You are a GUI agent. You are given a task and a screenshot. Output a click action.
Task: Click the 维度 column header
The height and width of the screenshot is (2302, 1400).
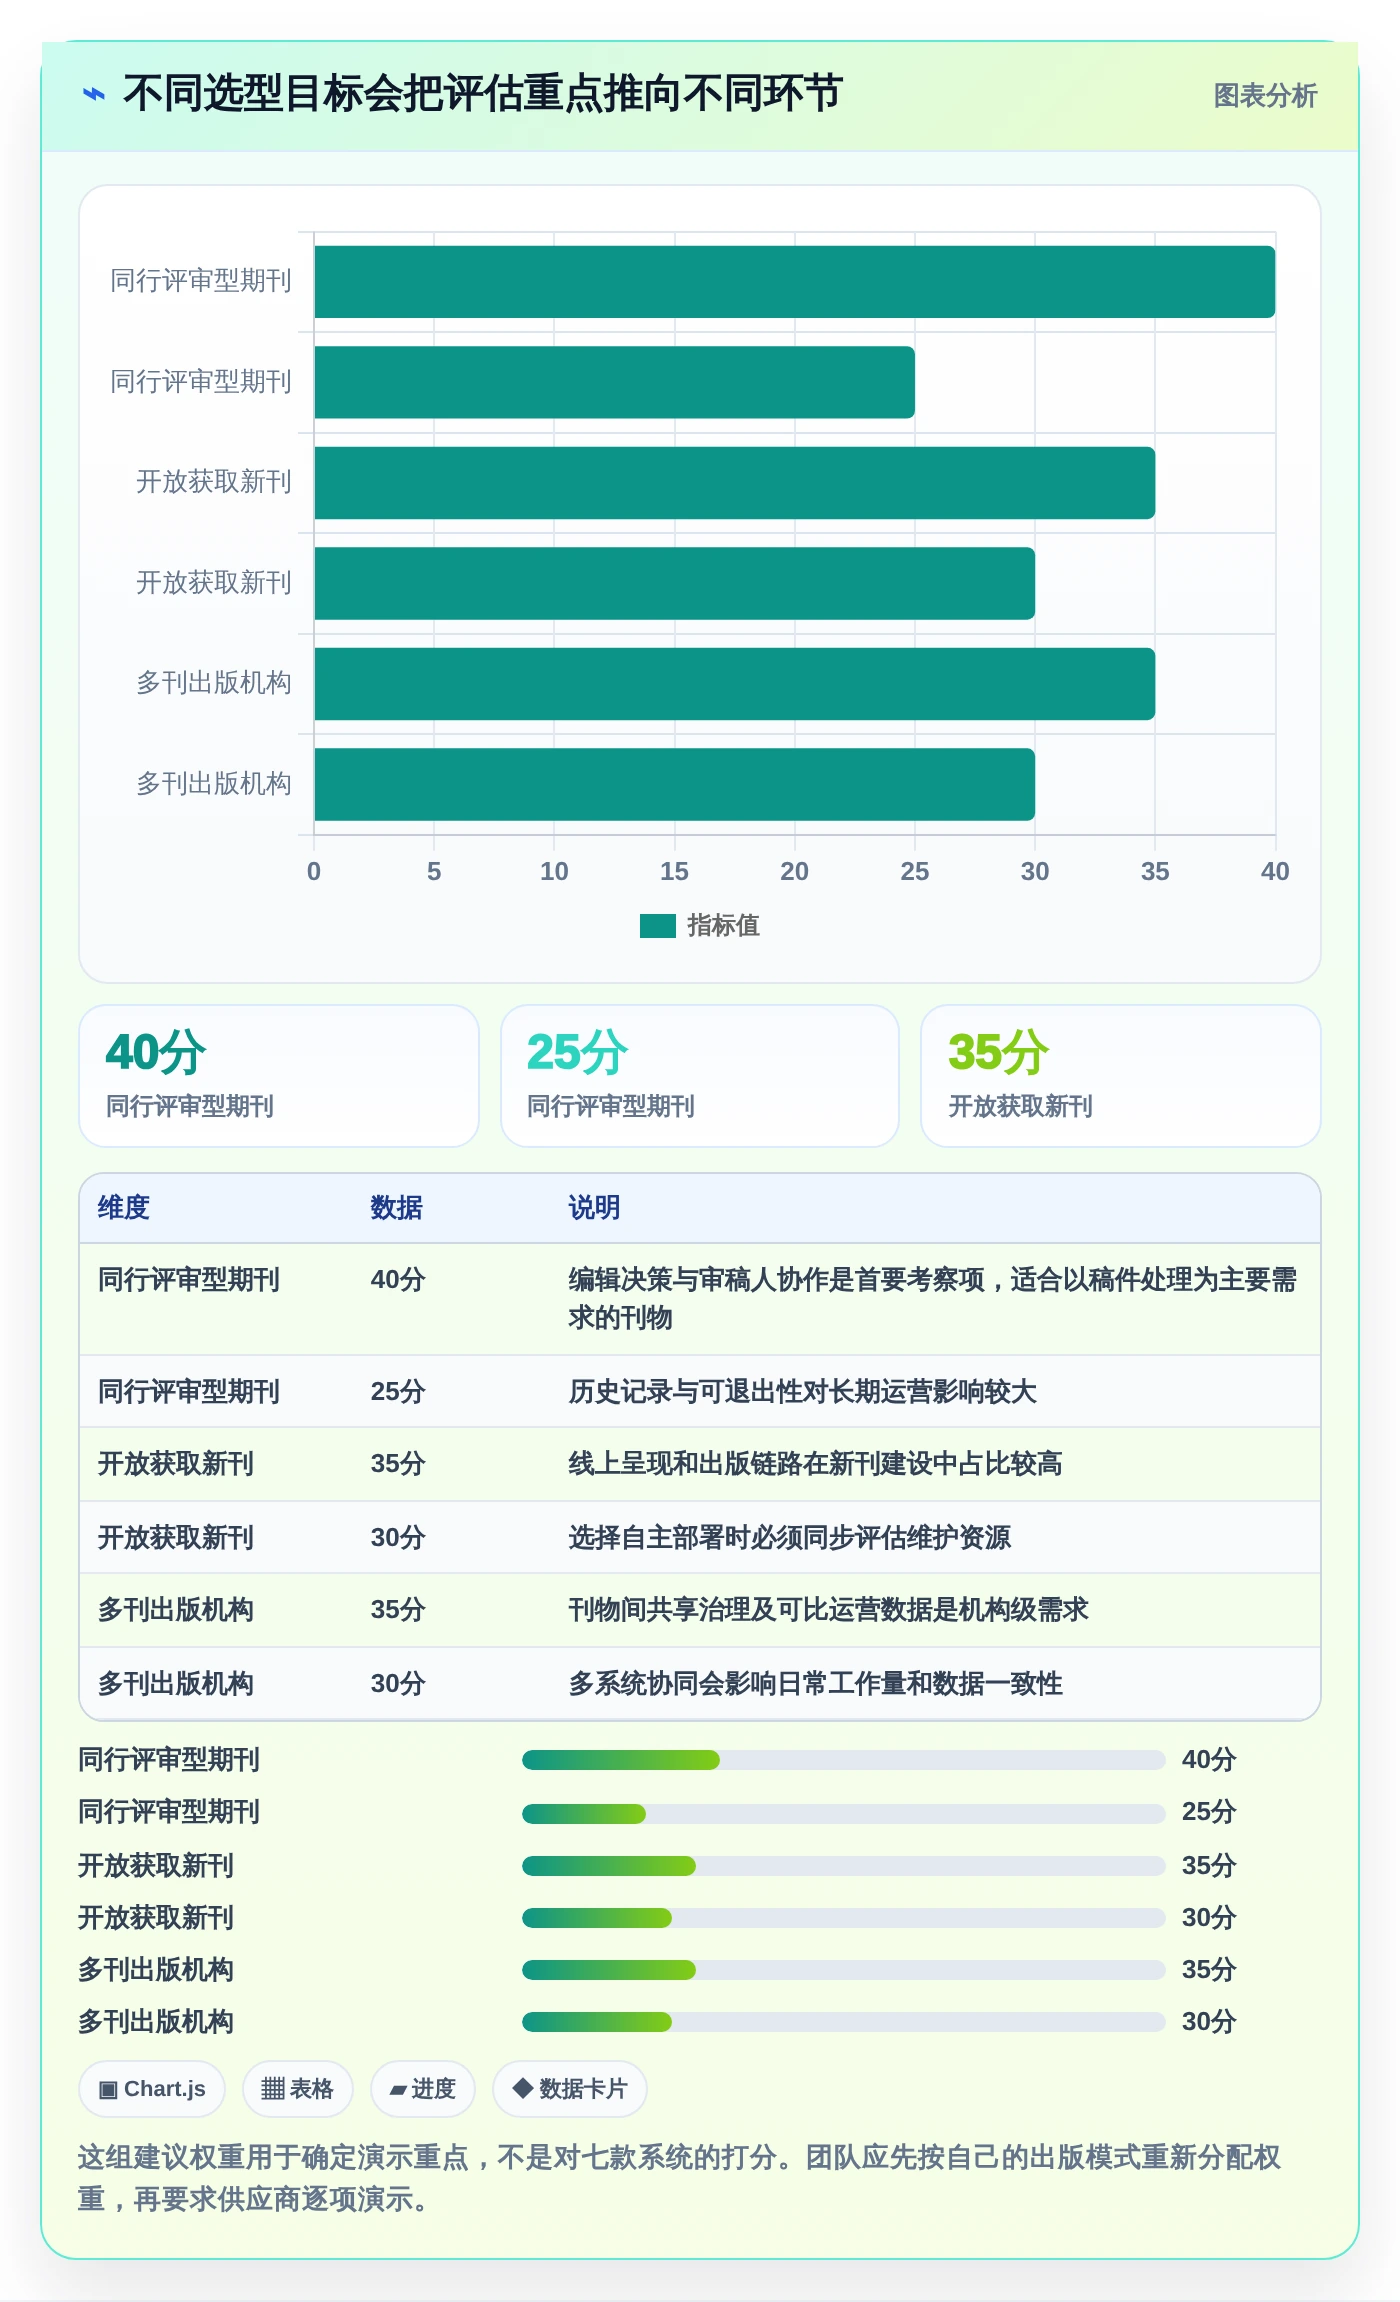[x=124, y=1208]
